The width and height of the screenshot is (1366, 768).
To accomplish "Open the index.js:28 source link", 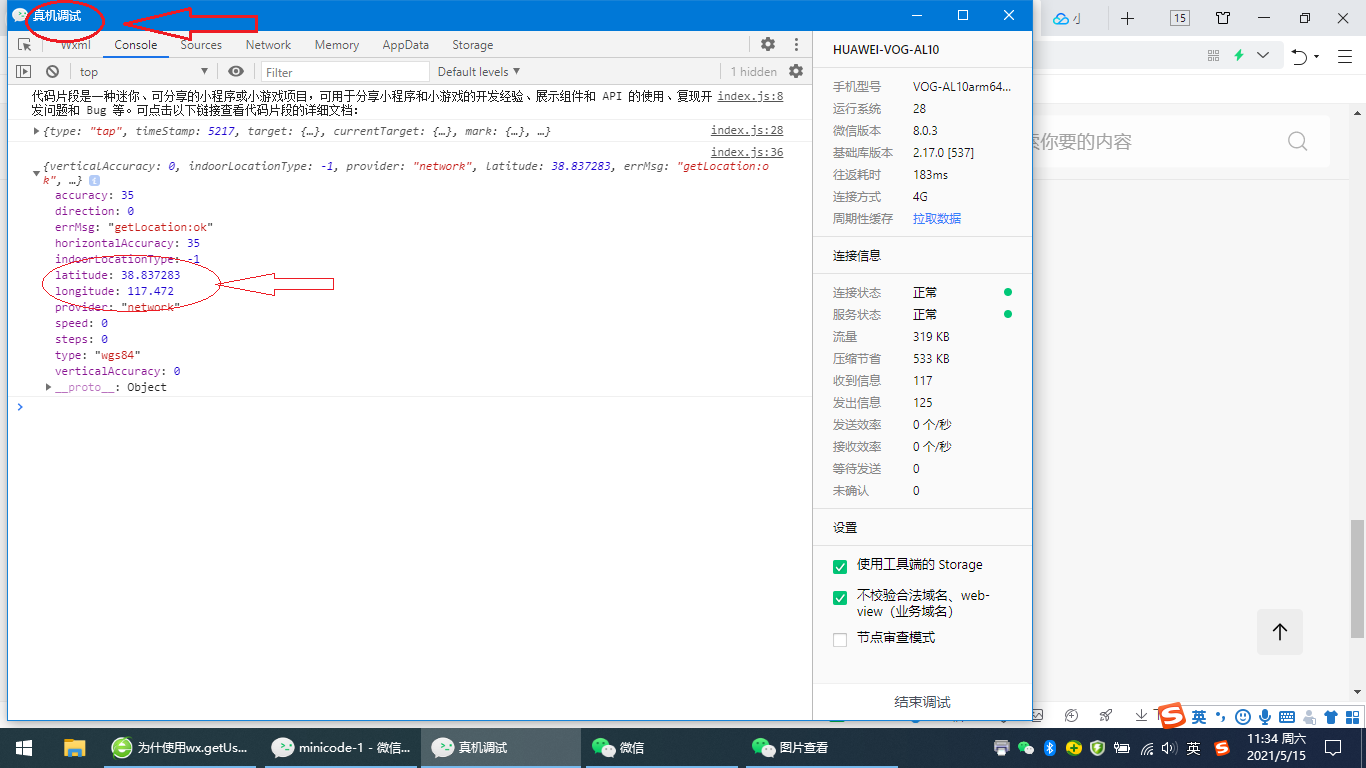I will (747, 130).
